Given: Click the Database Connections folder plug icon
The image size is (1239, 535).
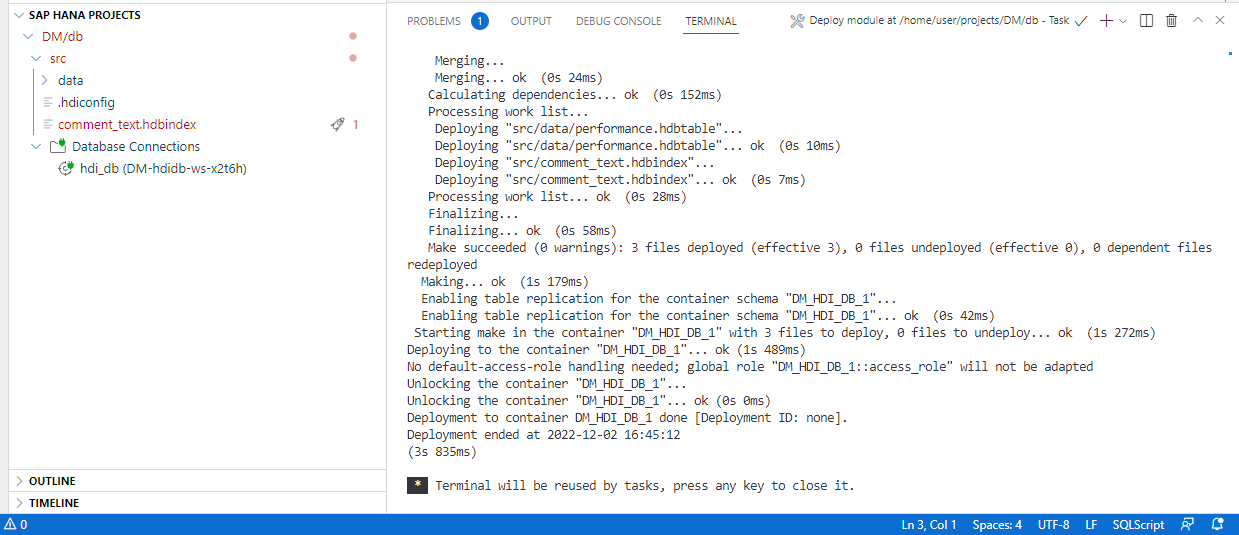Looking at the screenshot, I should coord(57,146).
